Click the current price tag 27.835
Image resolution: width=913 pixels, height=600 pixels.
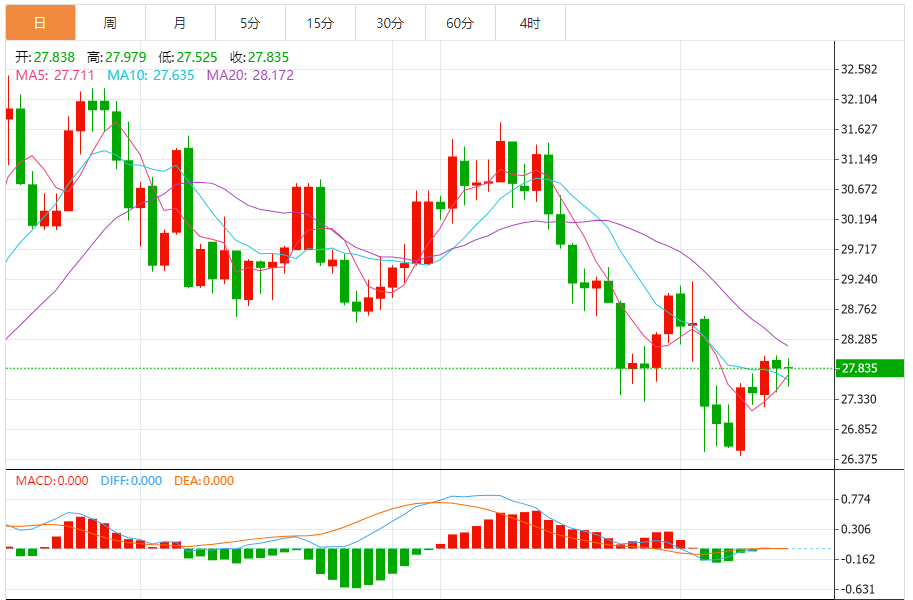point(869,368)
